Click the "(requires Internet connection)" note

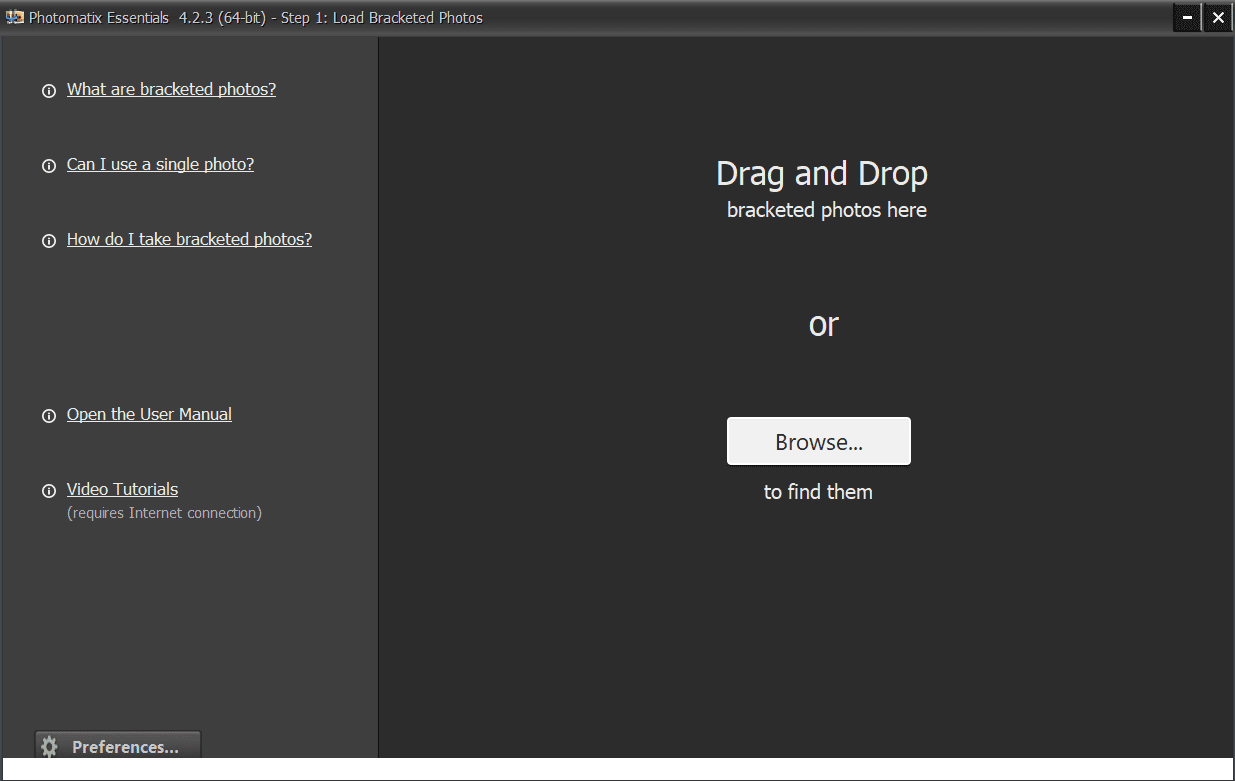pyautogui.click(x=164, y=513)
